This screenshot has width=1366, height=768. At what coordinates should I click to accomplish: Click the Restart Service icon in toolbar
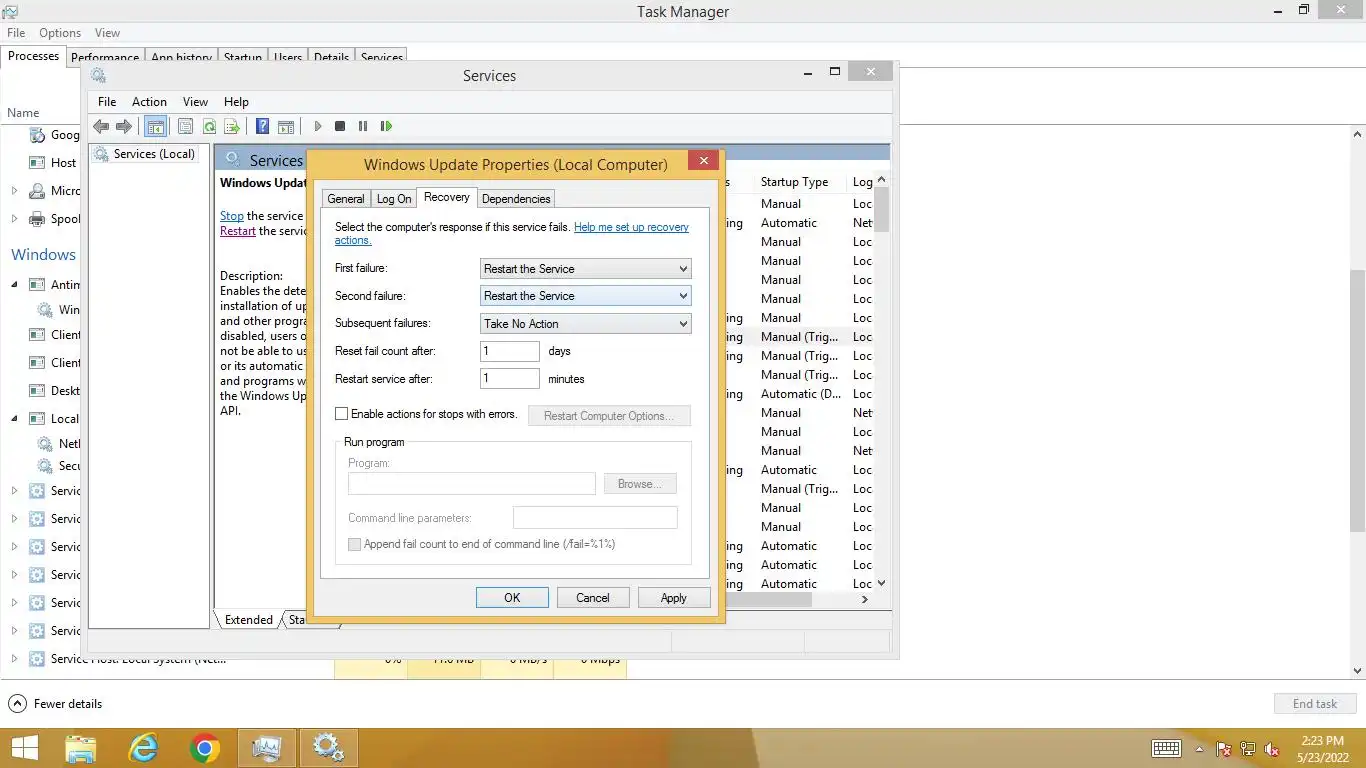coord(386,126)
